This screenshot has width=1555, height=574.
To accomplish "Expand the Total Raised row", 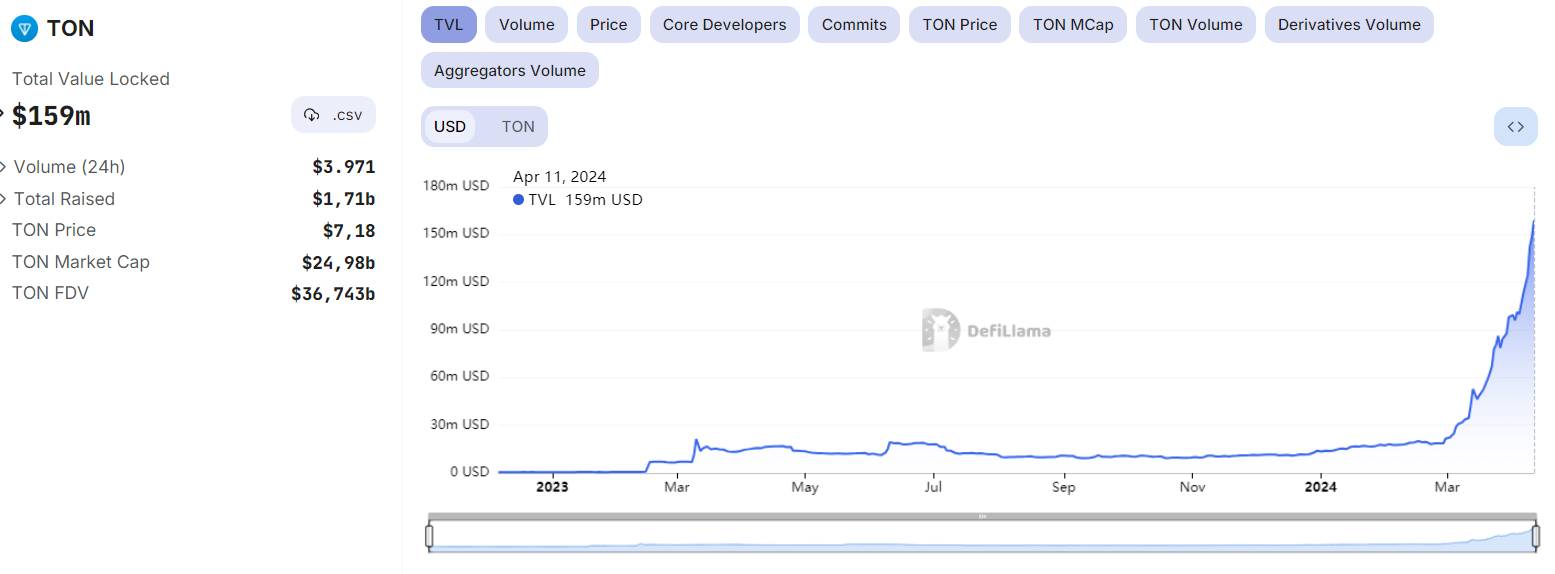I will click(x=4, y=199).
